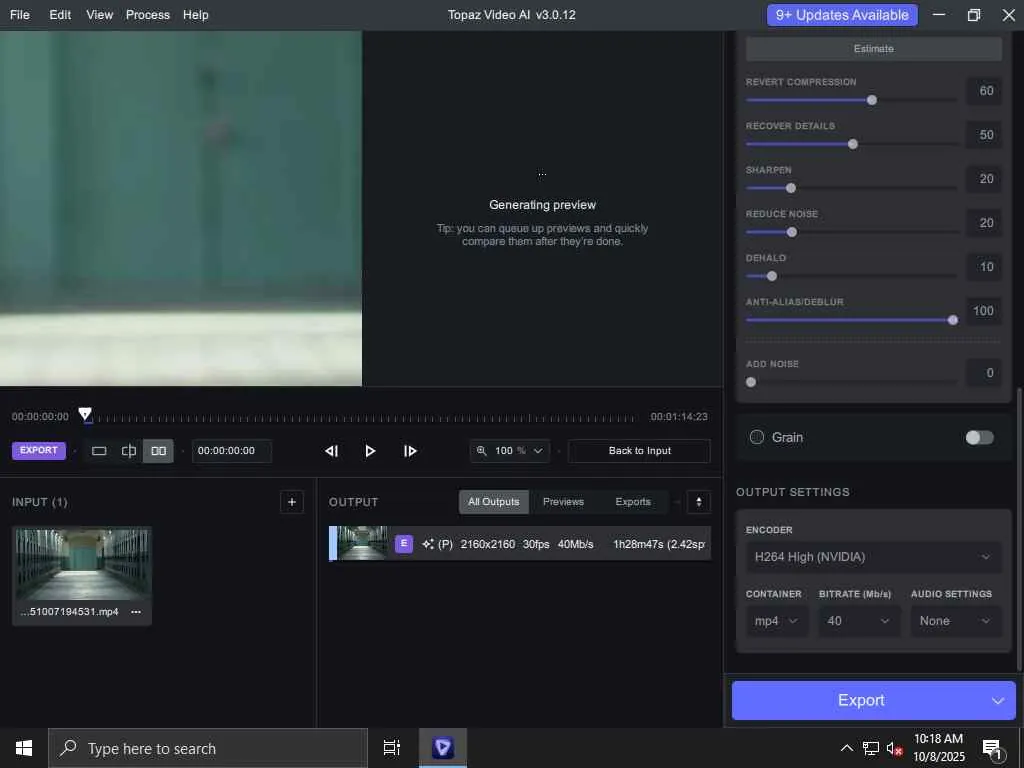Screen dimensions: 1024x768
Task: Edit the Recover Details value 50
Action: pyautogui.click(x=984, y=135)
